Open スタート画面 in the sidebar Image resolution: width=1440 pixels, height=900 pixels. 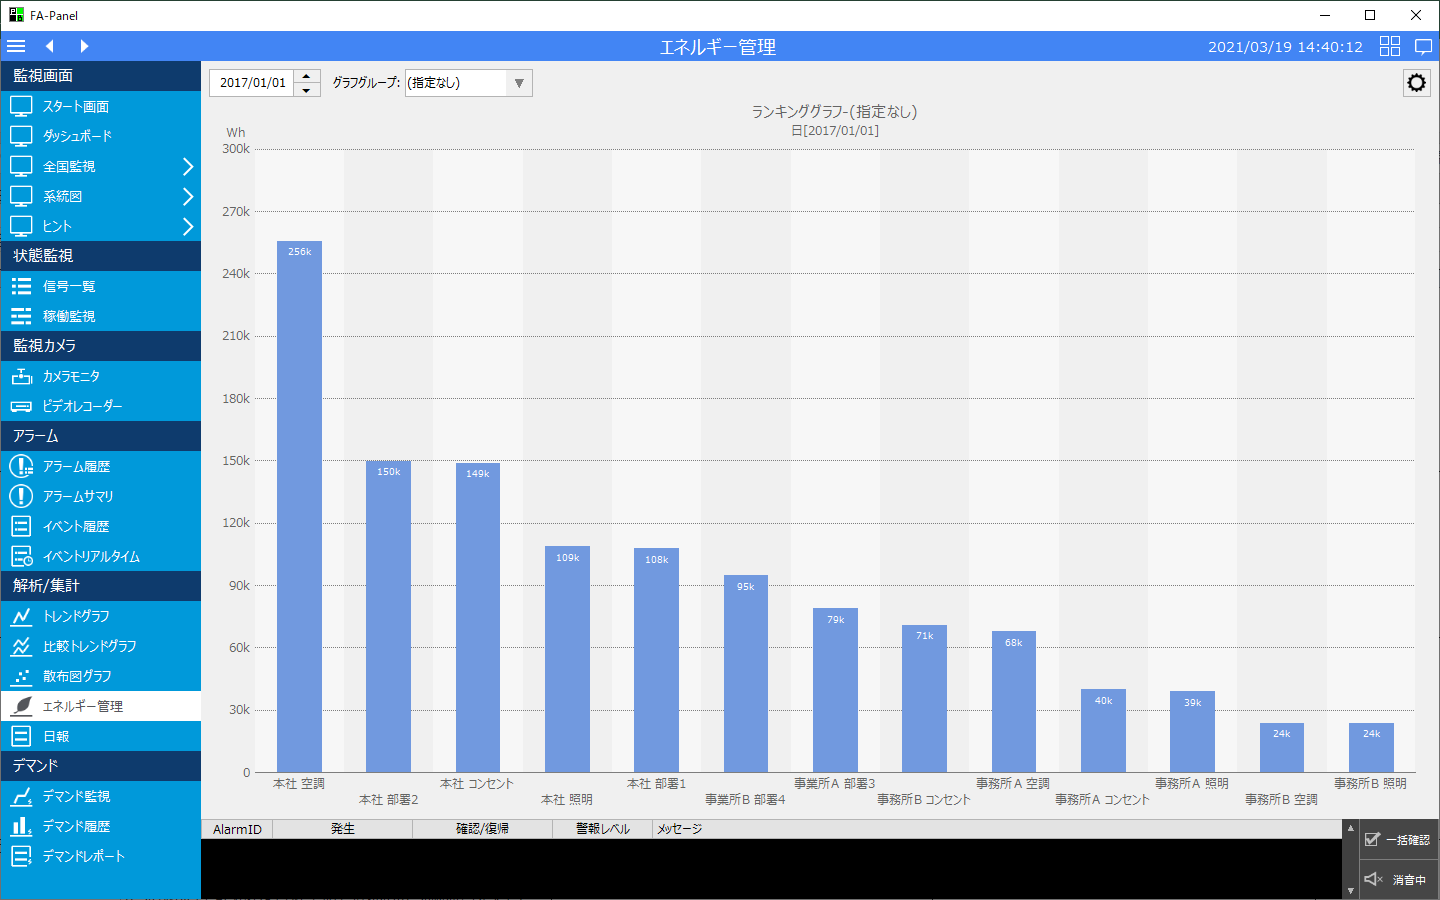tap(100, 106)
